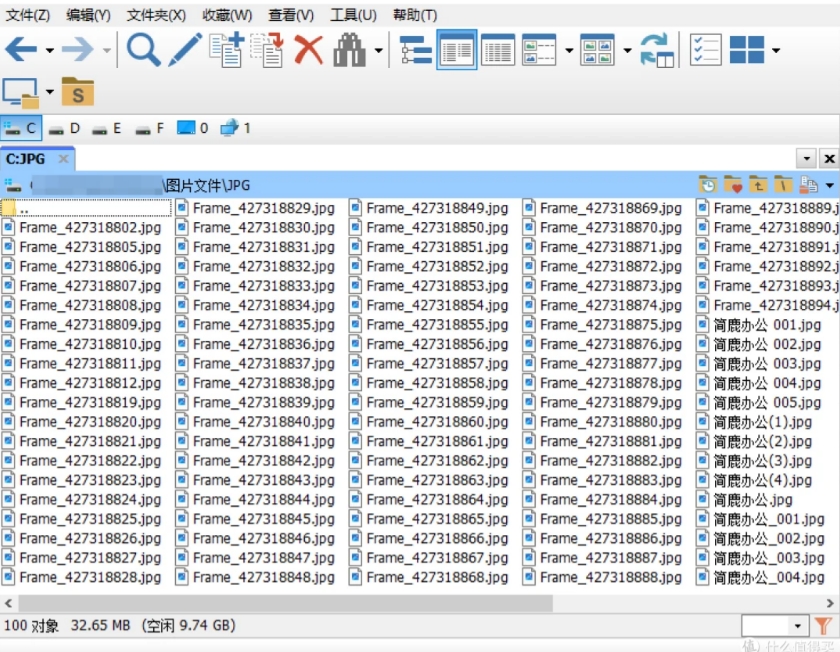Select file 简鹿办公 001.jpg
This screenshot has height=652, width=840.
coord(759,325)
